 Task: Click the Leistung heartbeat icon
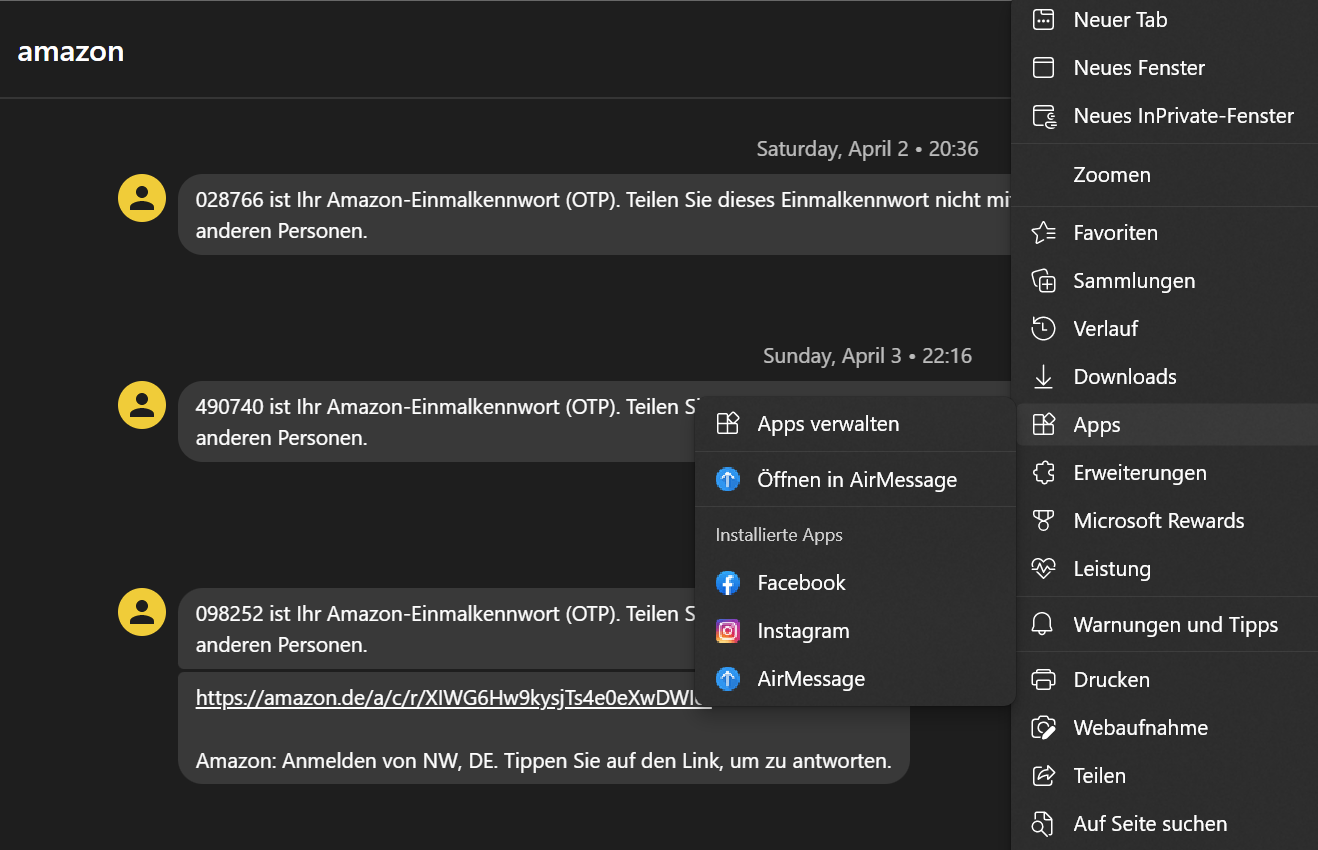(x=1043, y=569)
